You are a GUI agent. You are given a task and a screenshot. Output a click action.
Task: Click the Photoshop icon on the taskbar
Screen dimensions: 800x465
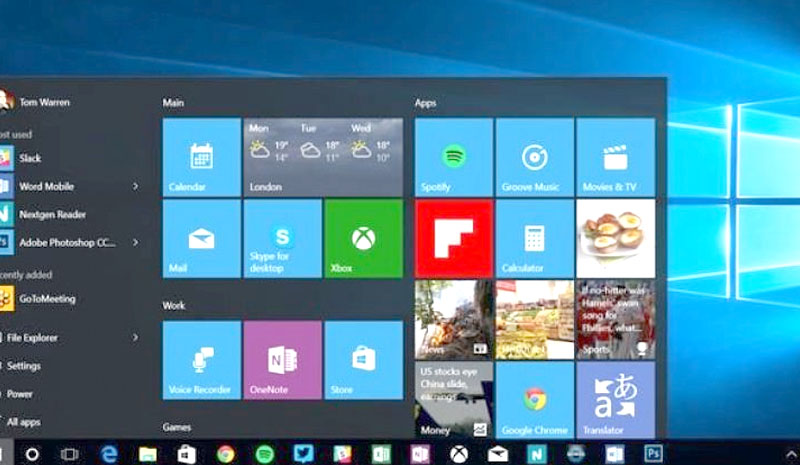coord(653,454)
